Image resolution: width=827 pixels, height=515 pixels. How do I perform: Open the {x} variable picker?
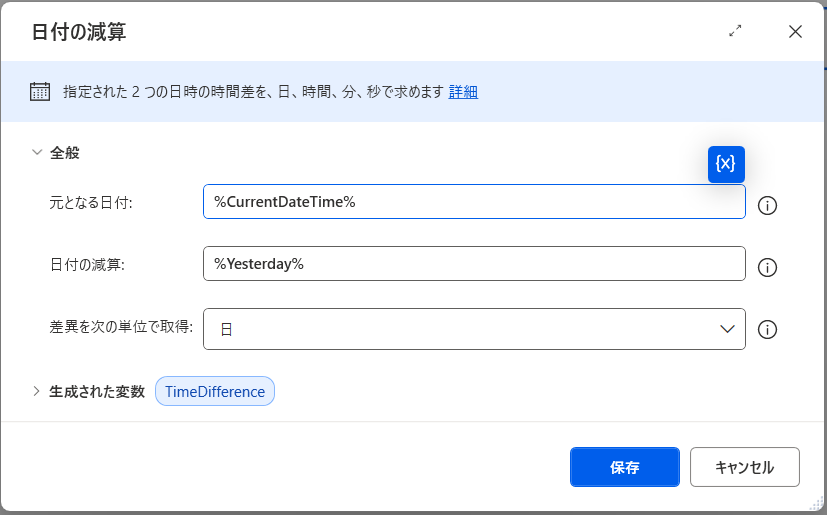pyautogui.click(x=726, y=164)
